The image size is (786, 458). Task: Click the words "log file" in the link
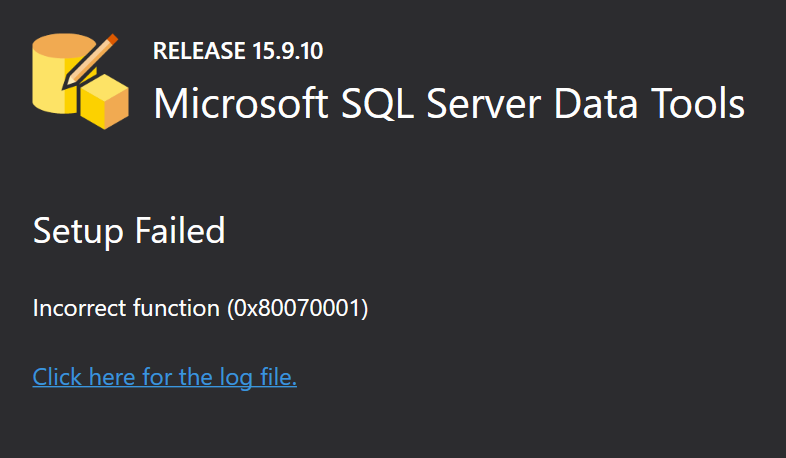[258, 377]
